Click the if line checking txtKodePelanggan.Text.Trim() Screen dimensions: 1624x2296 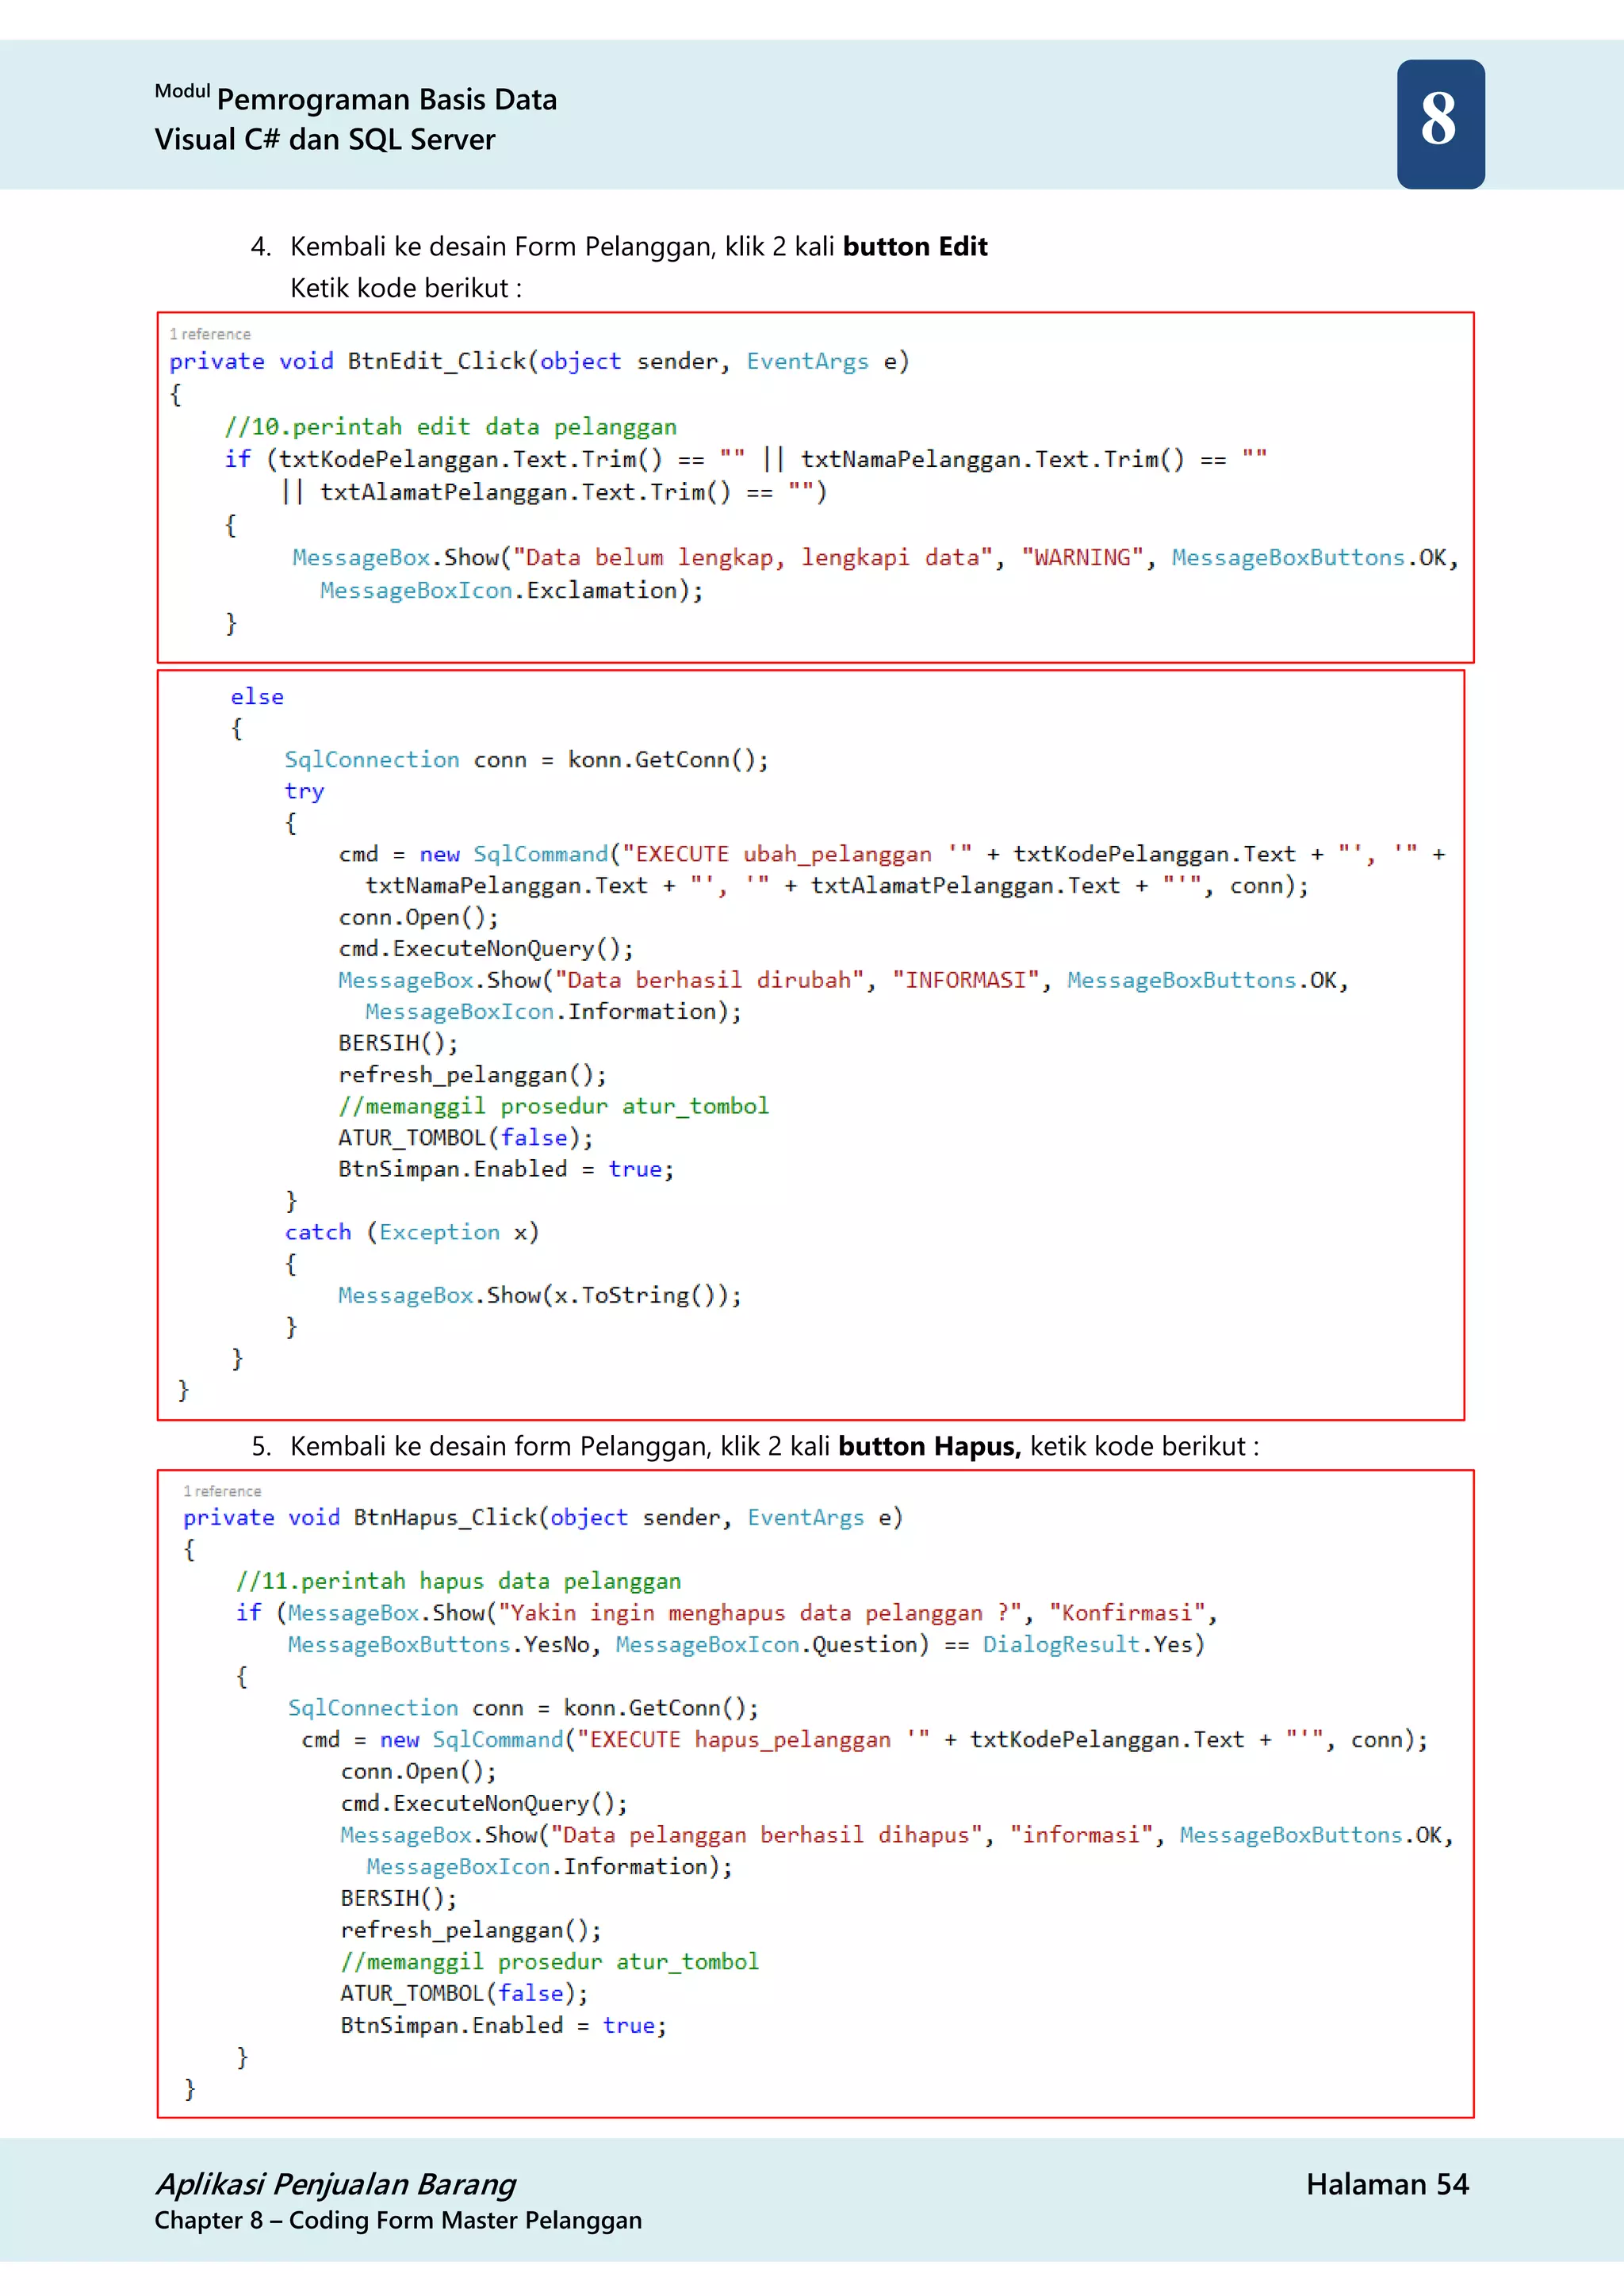point(746,459)
